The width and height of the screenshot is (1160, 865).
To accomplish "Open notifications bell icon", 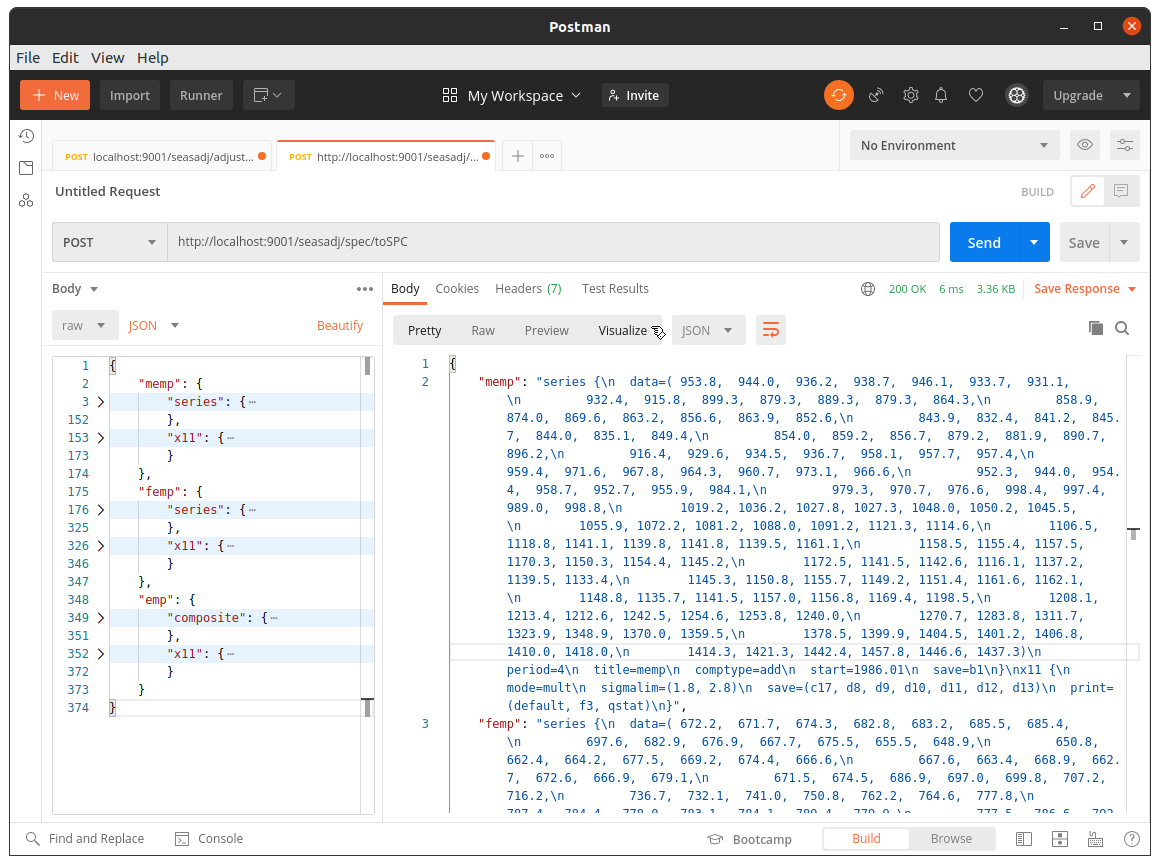I will pyautogui.click(x=941, y=95).
